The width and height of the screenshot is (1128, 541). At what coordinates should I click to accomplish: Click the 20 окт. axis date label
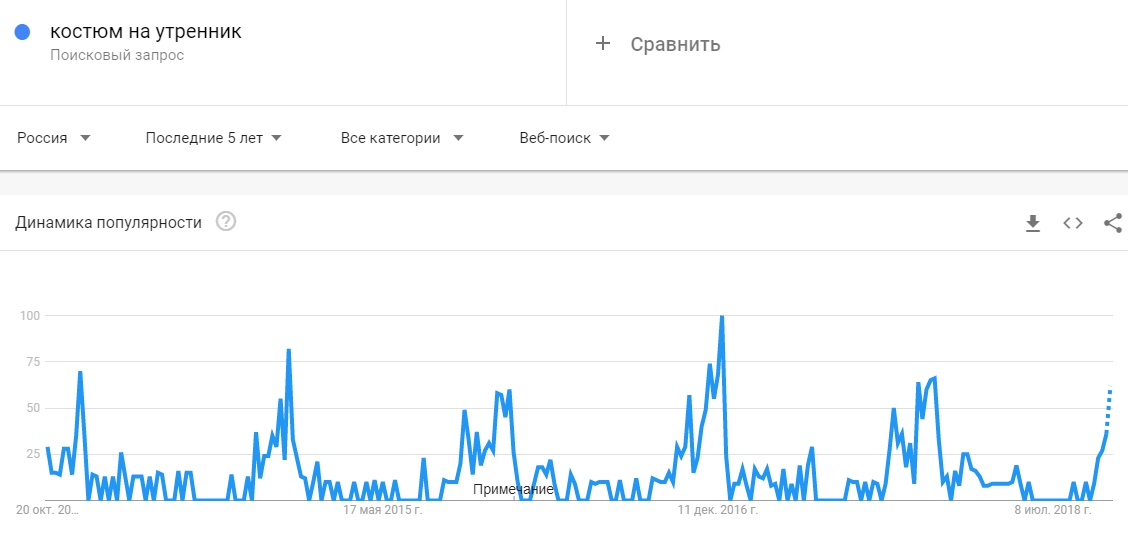[48, 510]
